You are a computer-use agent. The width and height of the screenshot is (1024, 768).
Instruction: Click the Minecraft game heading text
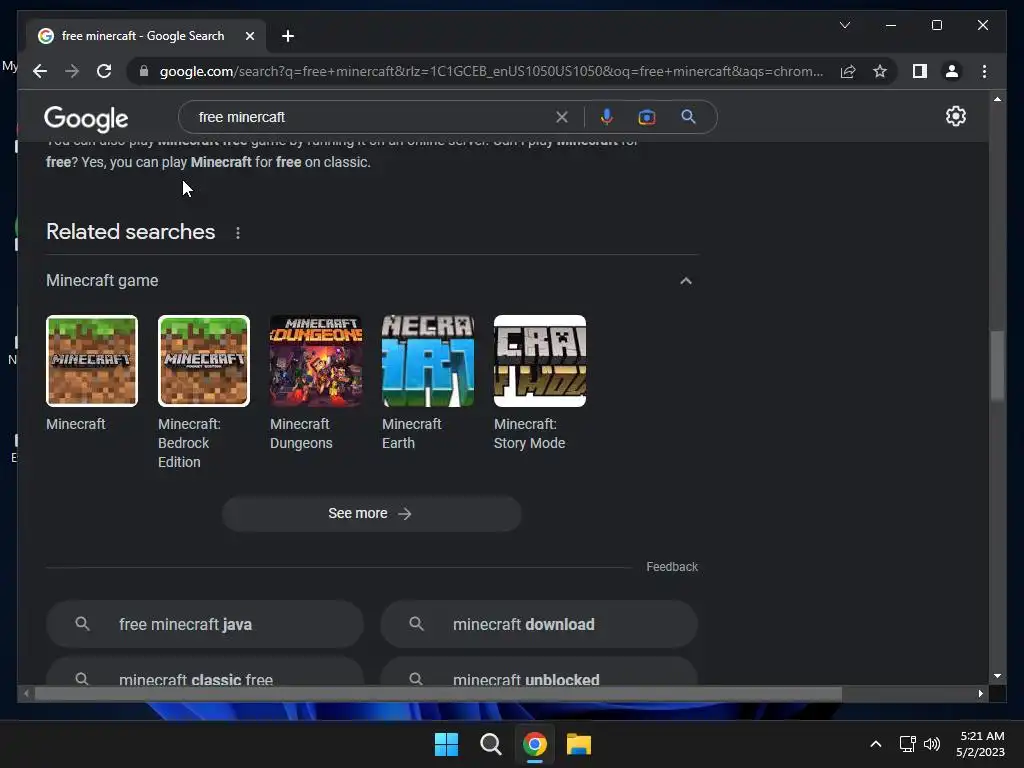click(x=102, y=281)
